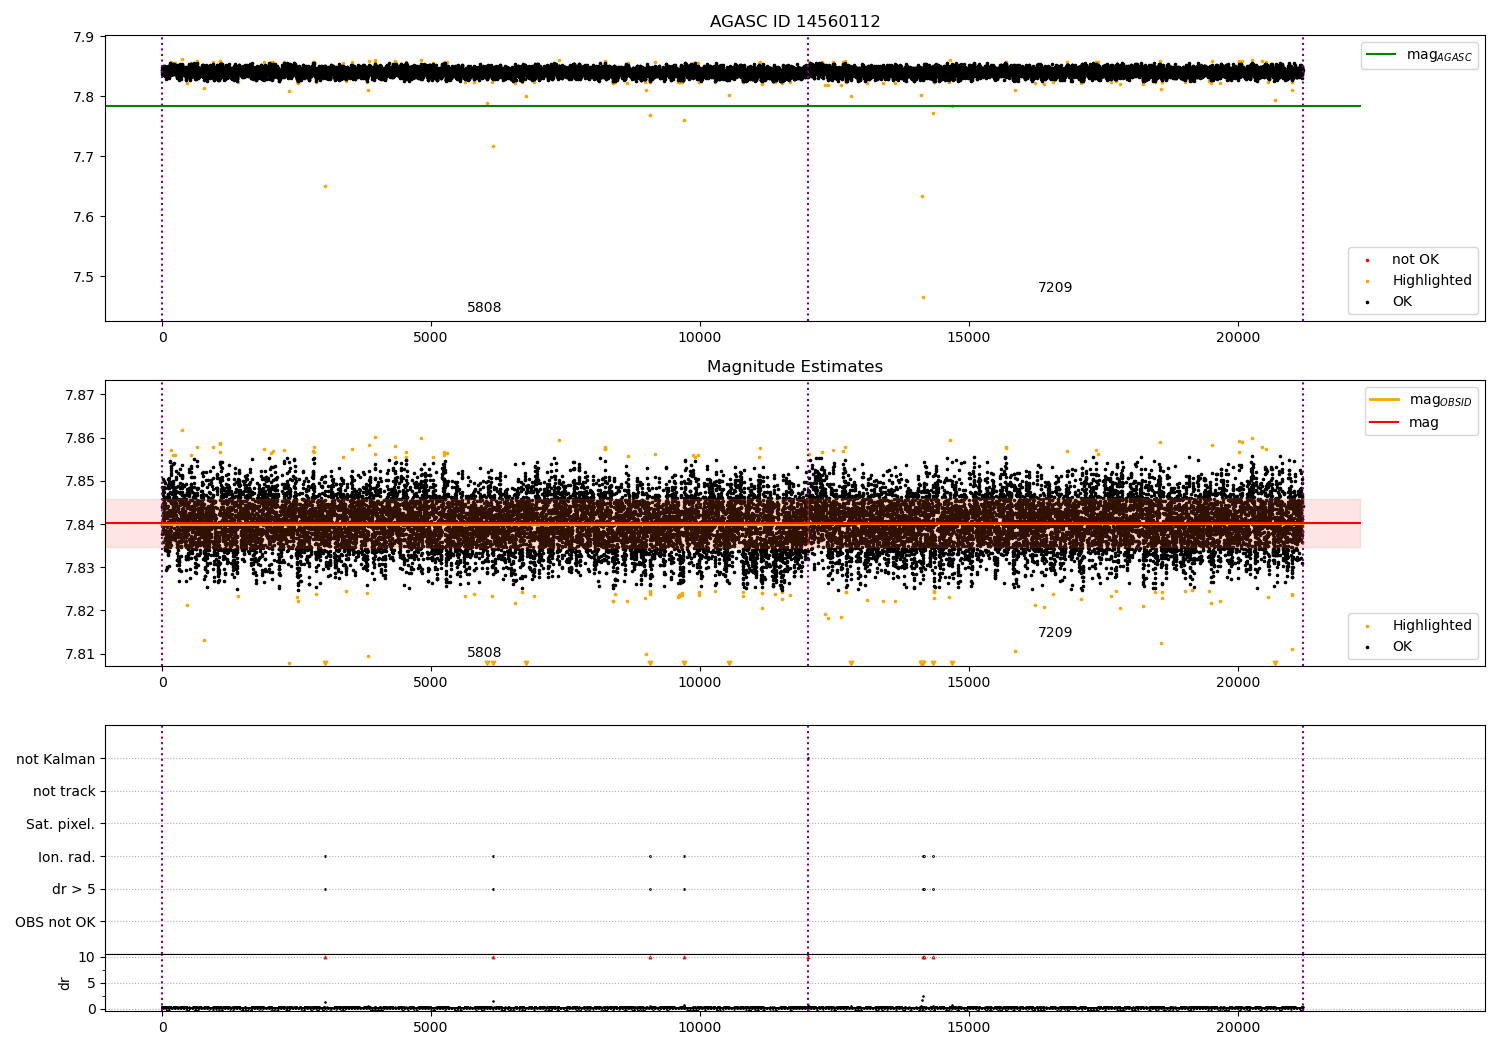
Task: Click the rotated 'dr' y-axis label
Action: (65, 983)
